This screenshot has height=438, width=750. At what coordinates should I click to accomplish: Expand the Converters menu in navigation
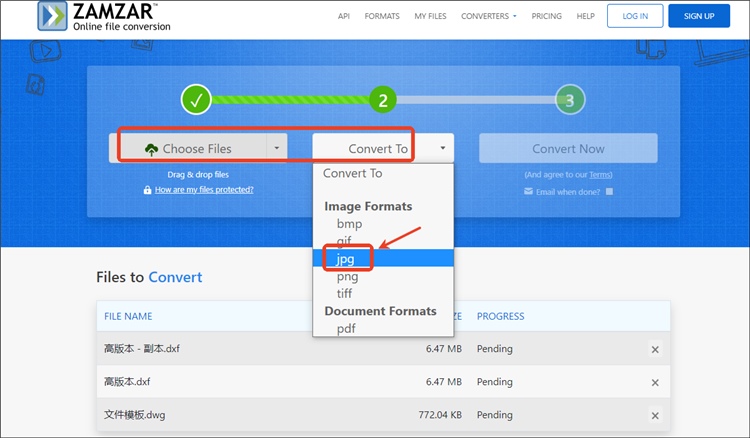coord(489,17)
